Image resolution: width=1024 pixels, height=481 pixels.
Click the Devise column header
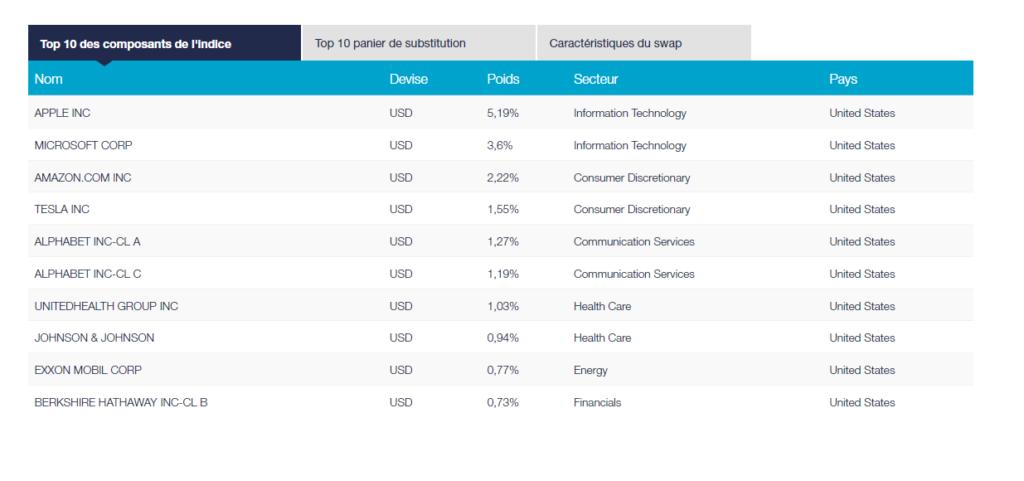click(x=408, y=79)
